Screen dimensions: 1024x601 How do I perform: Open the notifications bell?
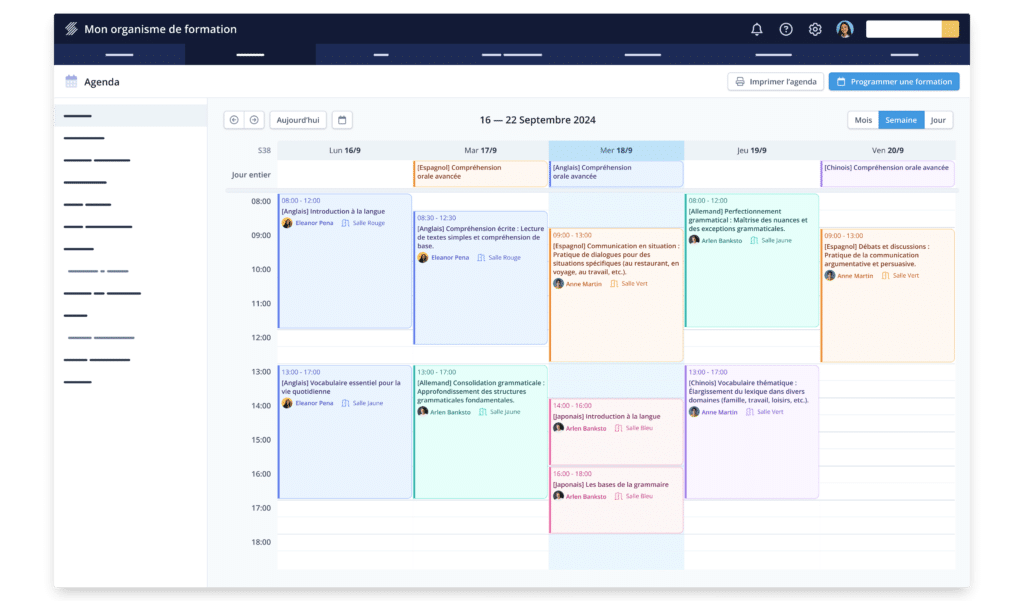[756, 29]
